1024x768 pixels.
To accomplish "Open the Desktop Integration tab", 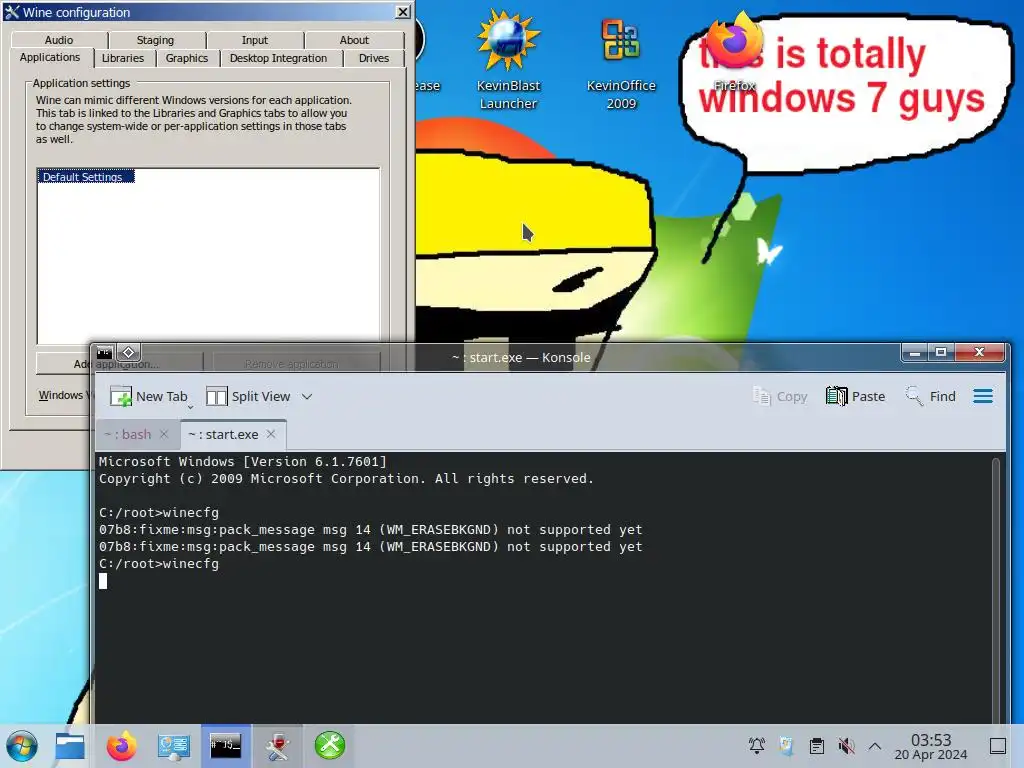I will point(278,58).
